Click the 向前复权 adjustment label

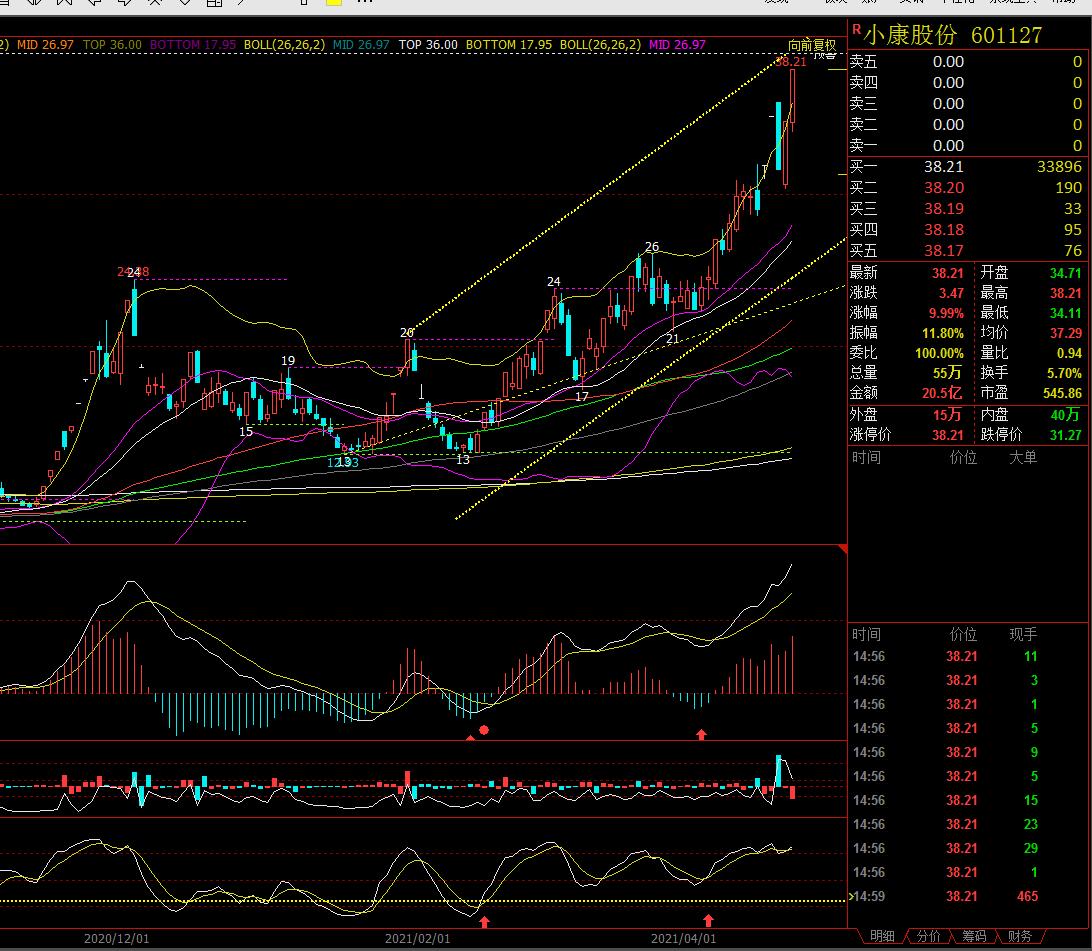pos(812,45)
